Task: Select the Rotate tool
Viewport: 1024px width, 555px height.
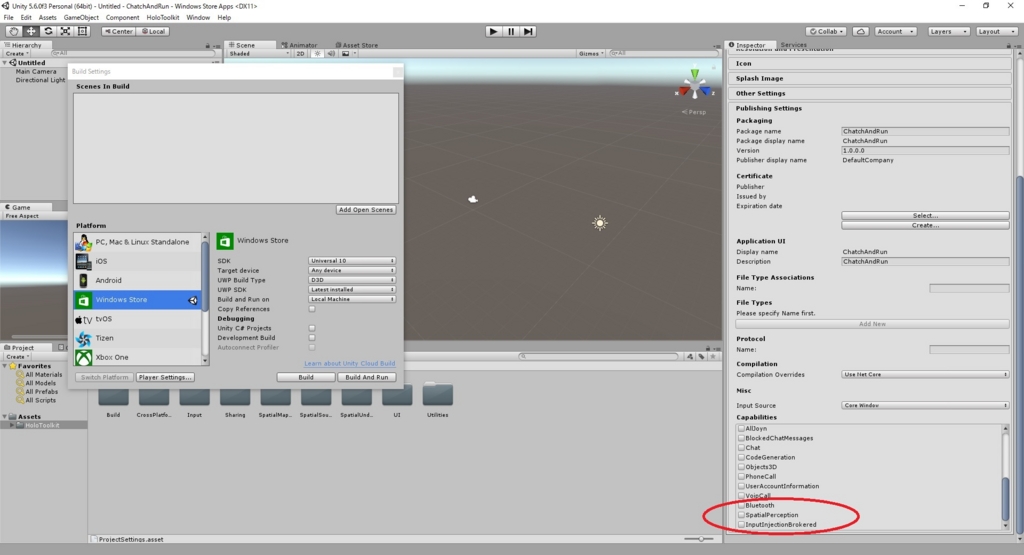Action: (48, 31)
